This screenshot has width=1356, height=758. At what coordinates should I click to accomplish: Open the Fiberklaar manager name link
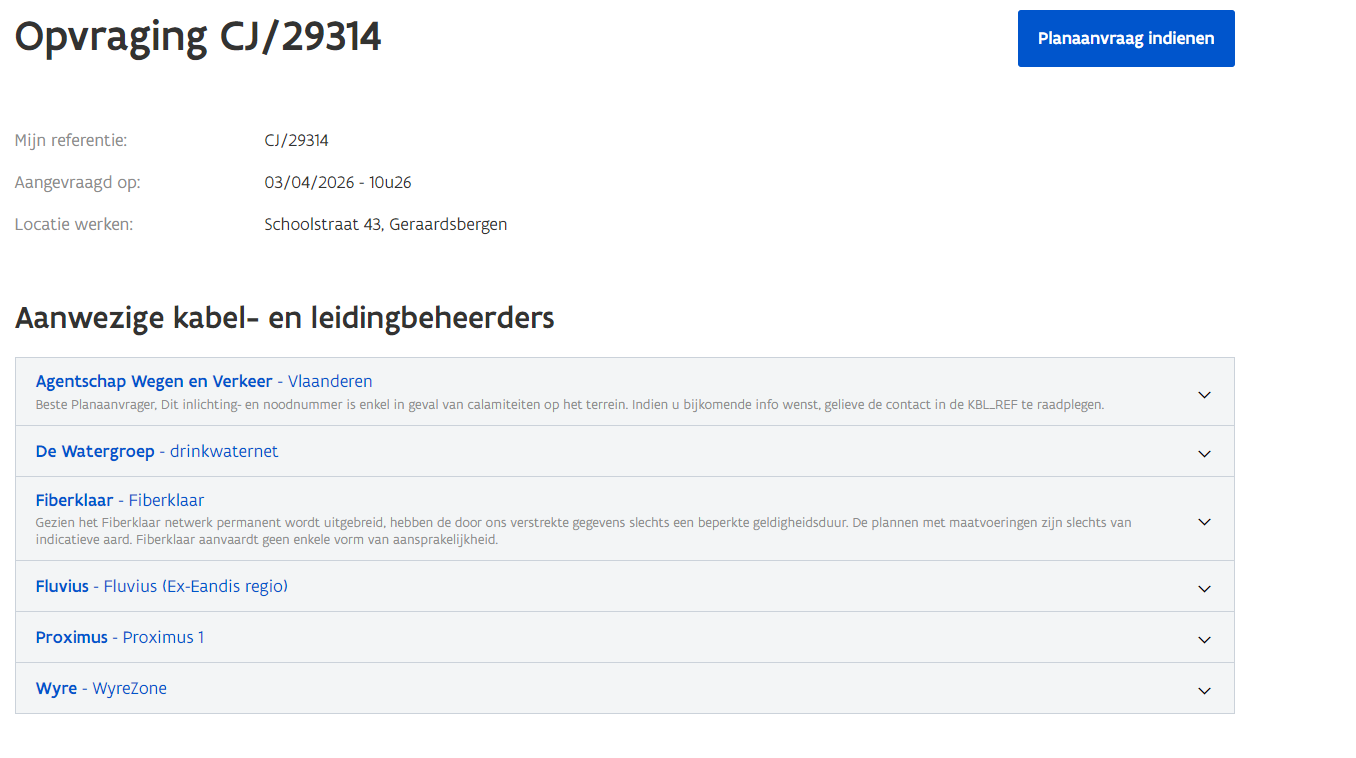[x=74, y=500]
